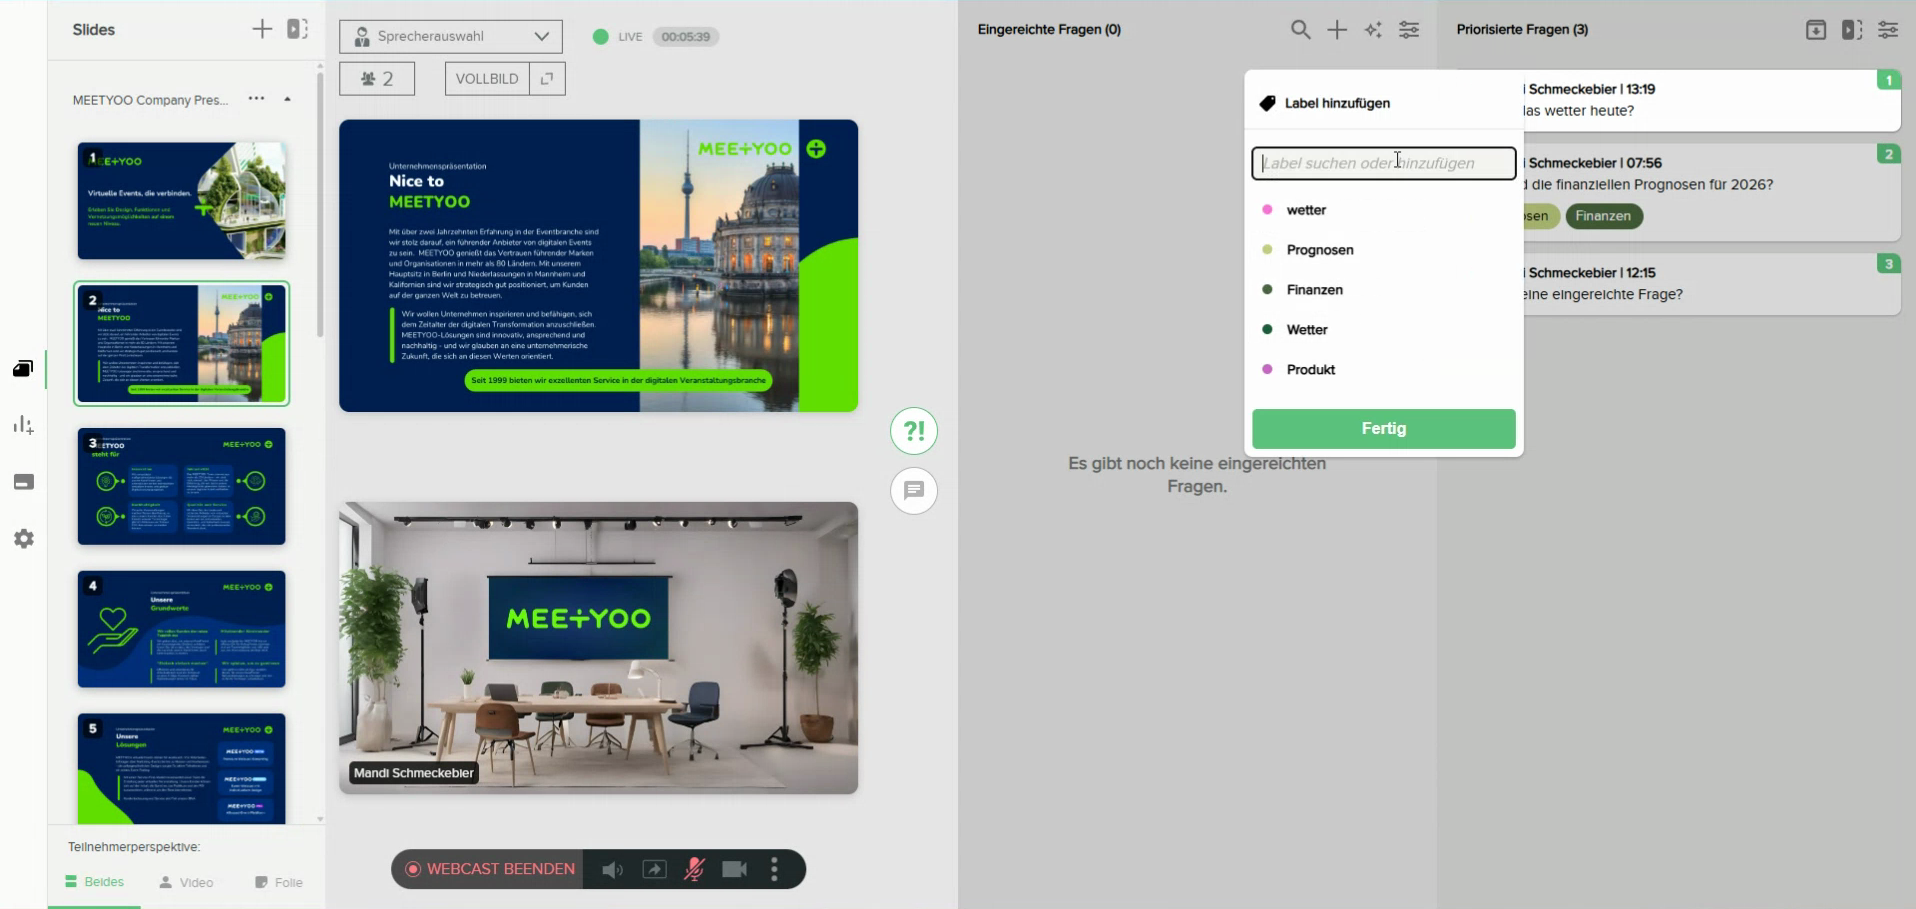Click the green Fertig button

click(x=1383, y=429)
